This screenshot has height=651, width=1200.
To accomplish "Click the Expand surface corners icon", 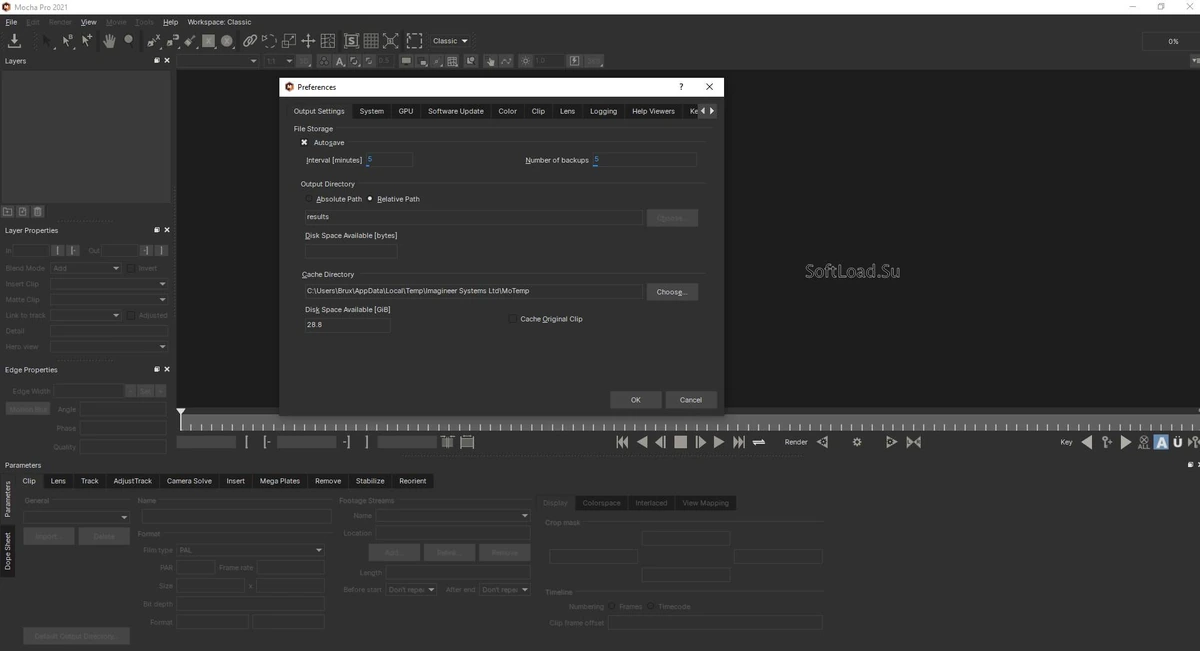I will [x=390, y=41].
